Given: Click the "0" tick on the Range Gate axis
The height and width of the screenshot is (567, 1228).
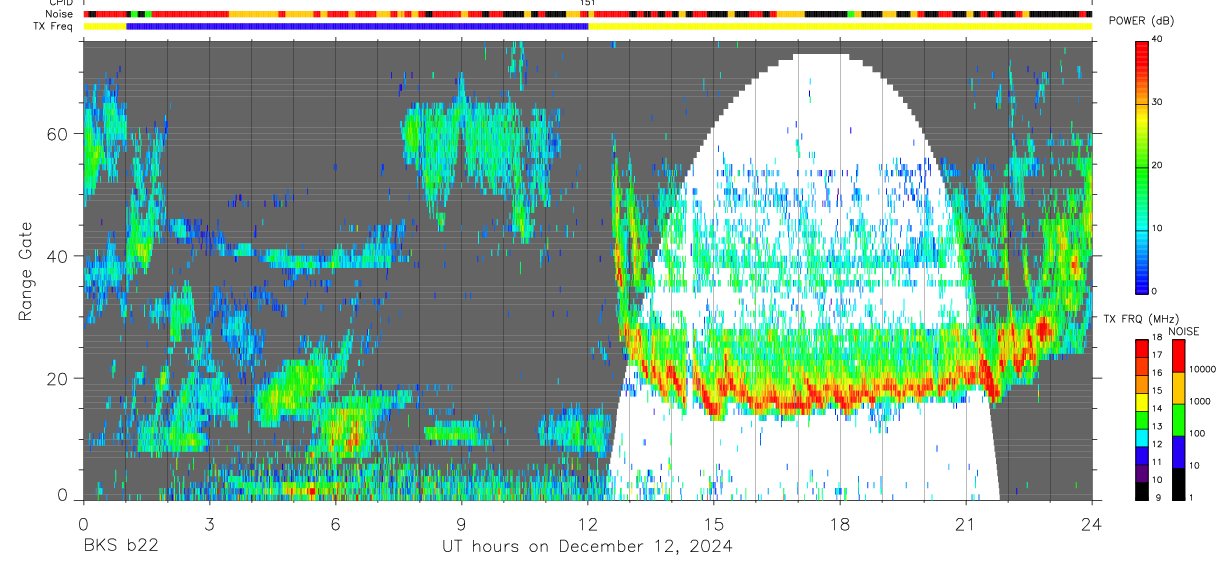Looking at the screenshot, I should [x=62, y=495].
